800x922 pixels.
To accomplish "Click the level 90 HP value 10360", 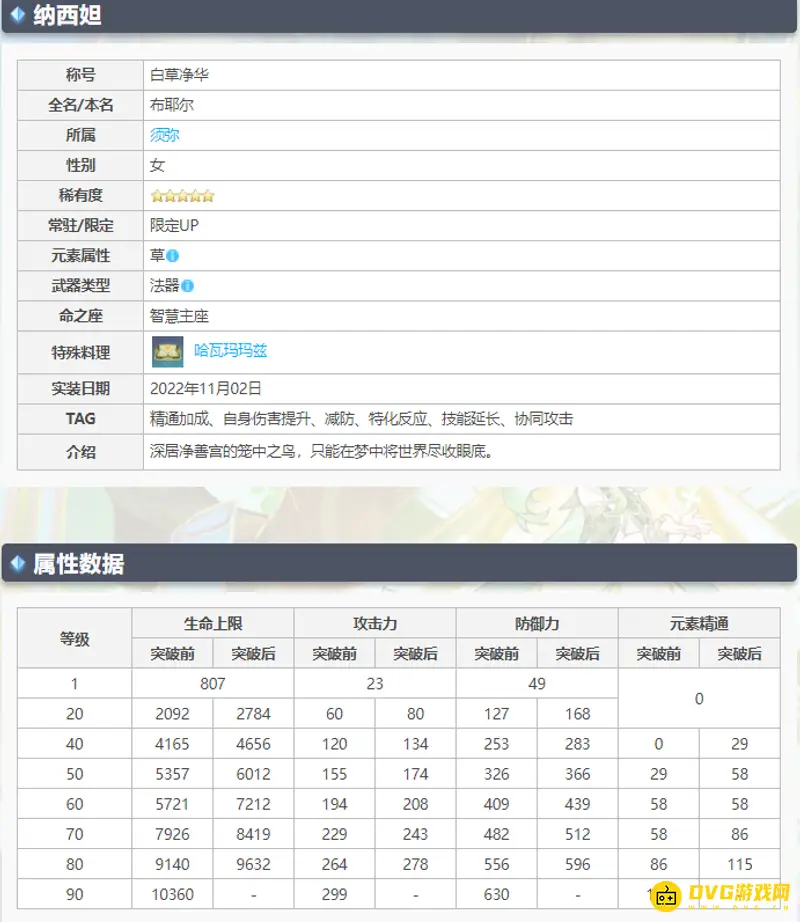I will [172, 894].
